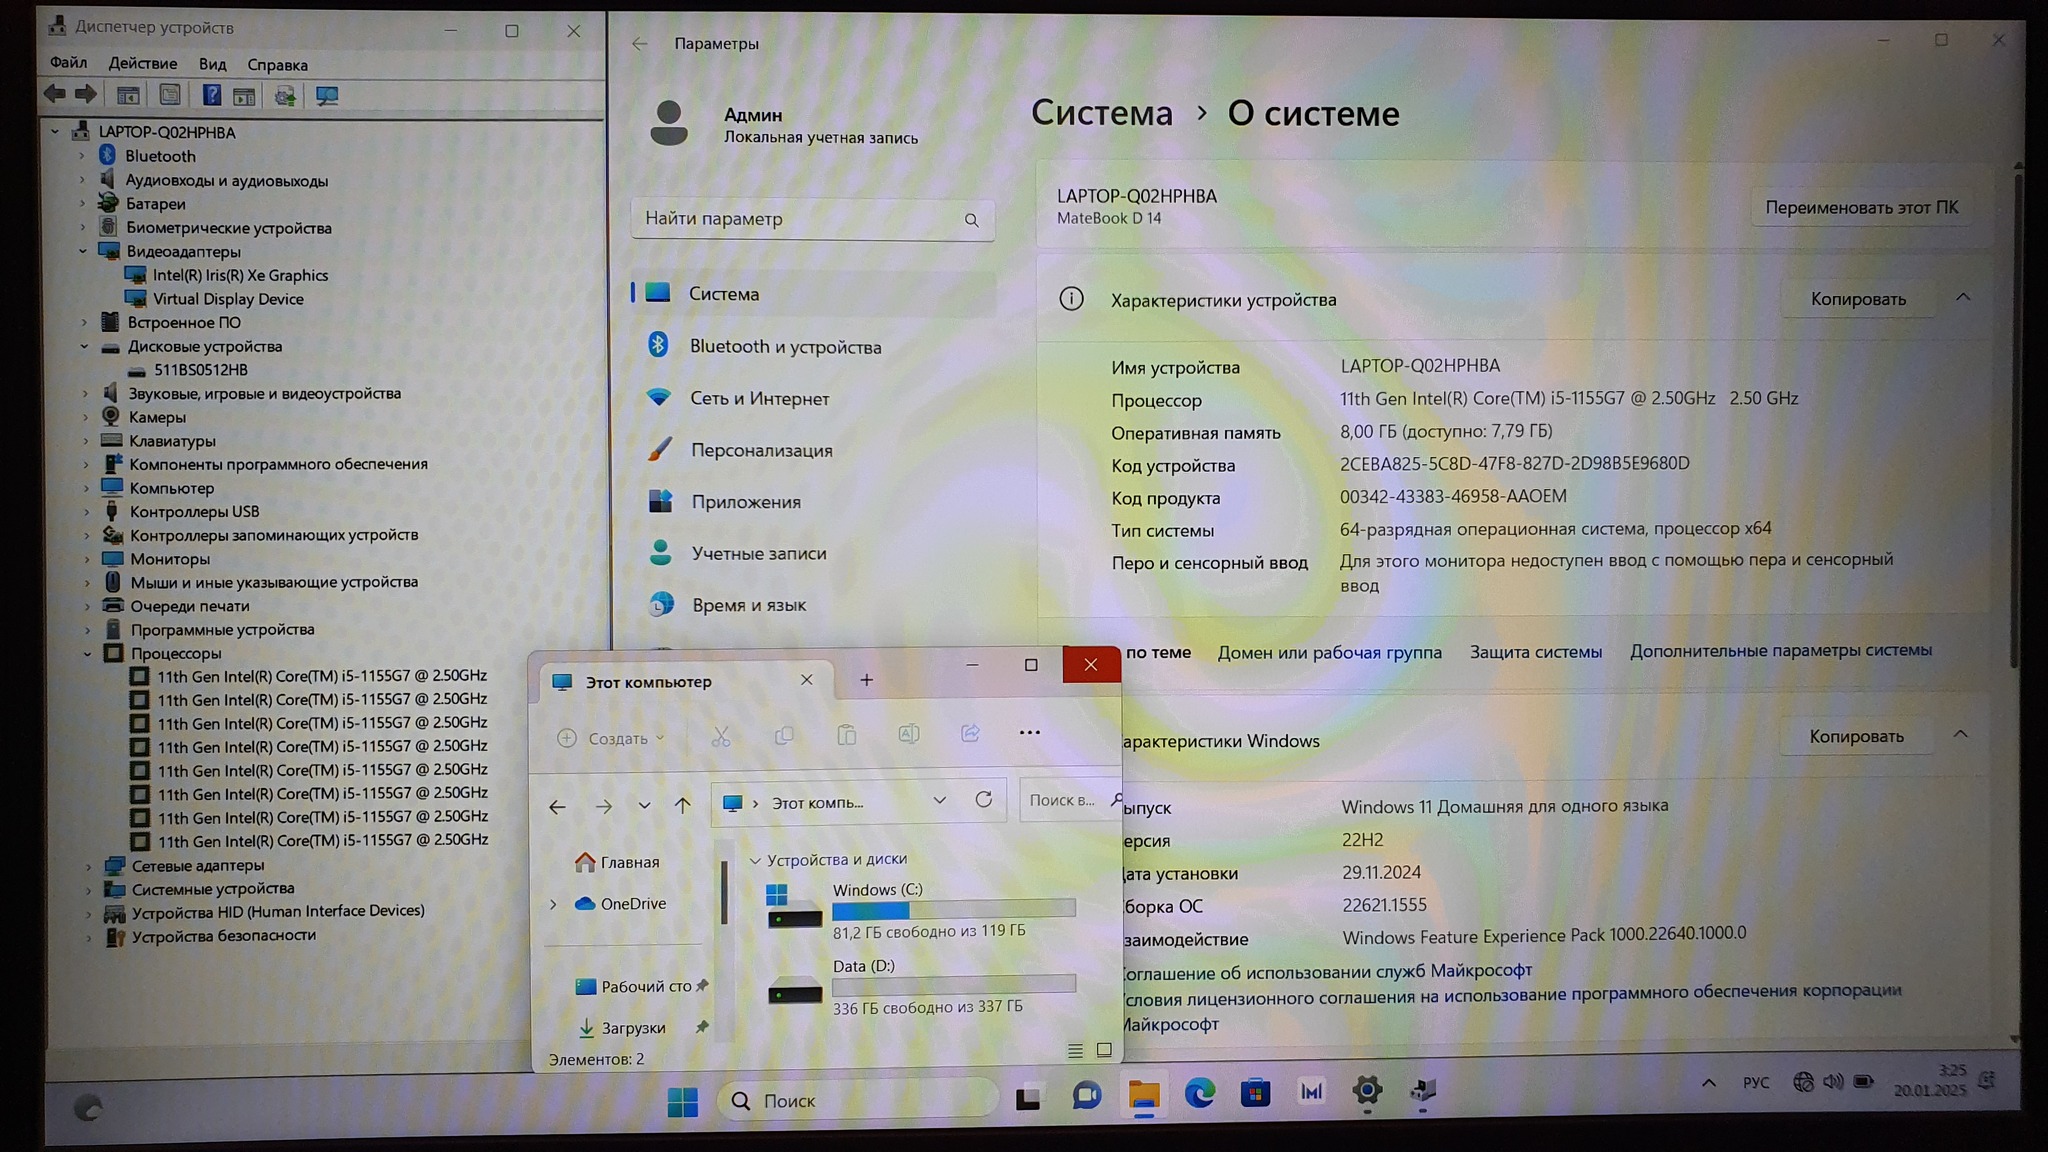Click the Переименовать этот ПК button
This screenshot has height=1152, width=2048.
pyautogui.click(x=1861, y=208)
